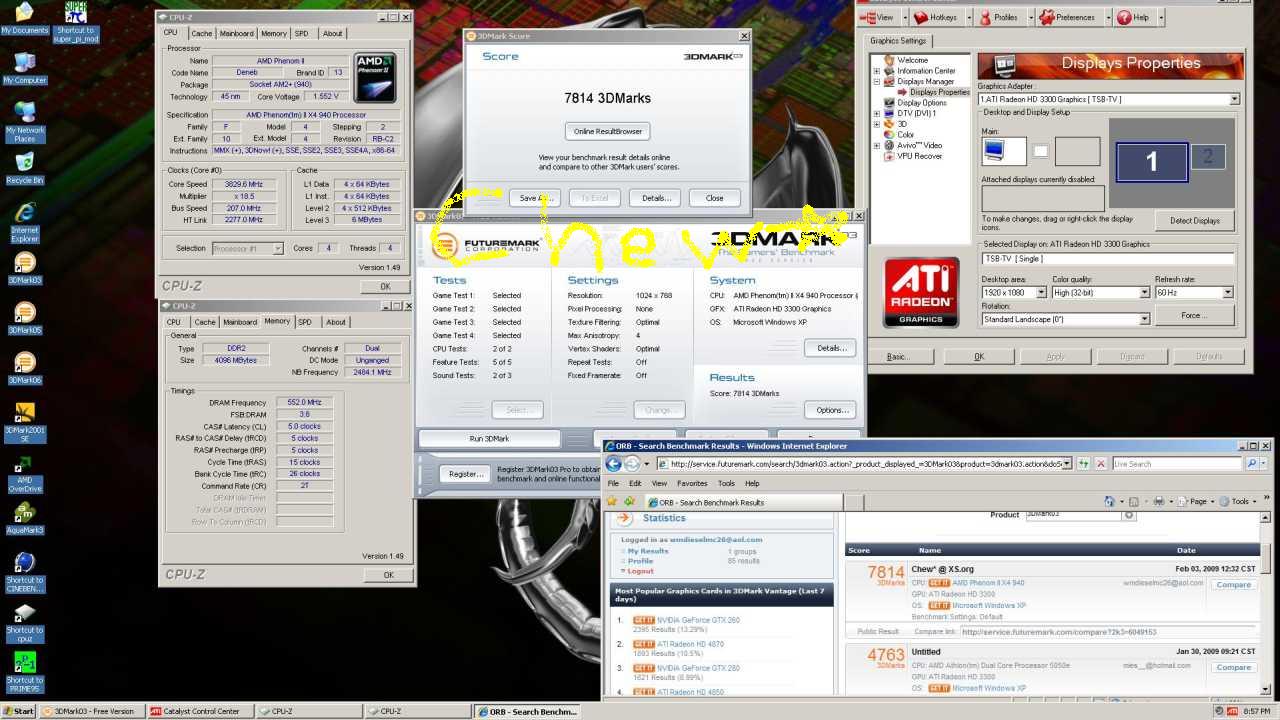Expand the DTV (DVI) 1 tree node
The height and width of the screenshot is (720, 1280).
coord(877,114)
